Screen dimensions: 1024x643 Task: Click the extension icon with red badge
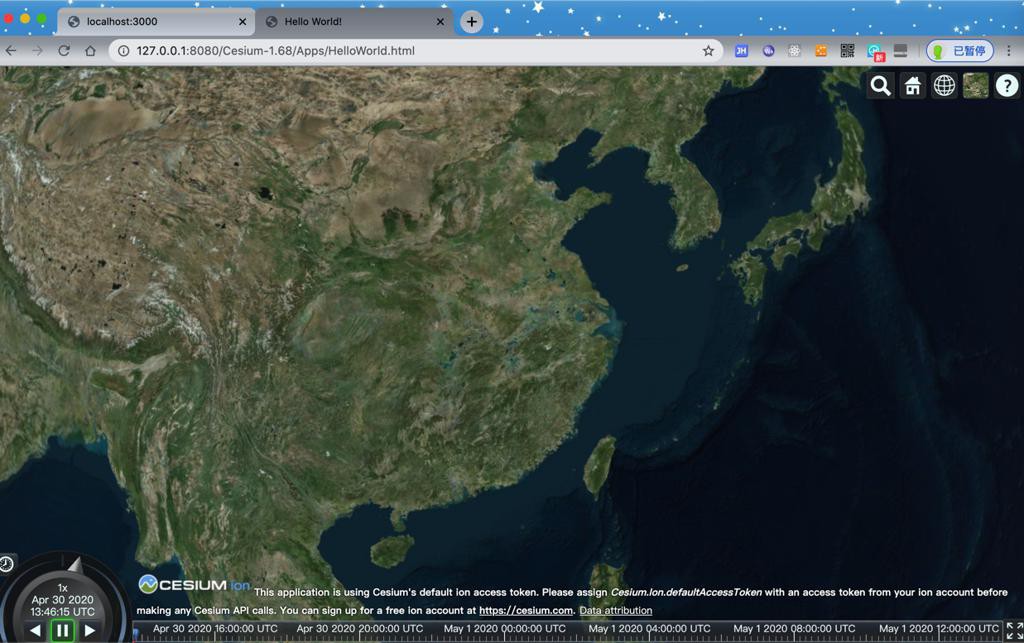875,52
